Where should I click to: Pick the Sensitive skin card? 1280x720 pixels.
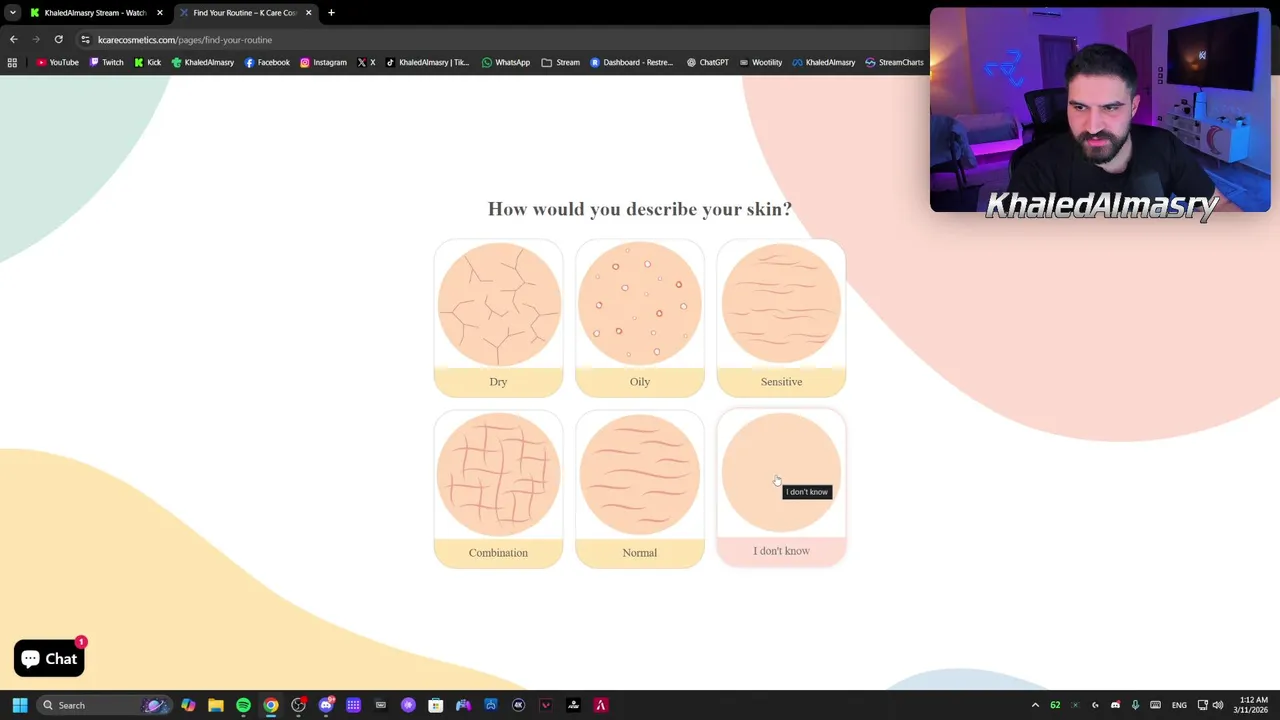click(781, 318)
